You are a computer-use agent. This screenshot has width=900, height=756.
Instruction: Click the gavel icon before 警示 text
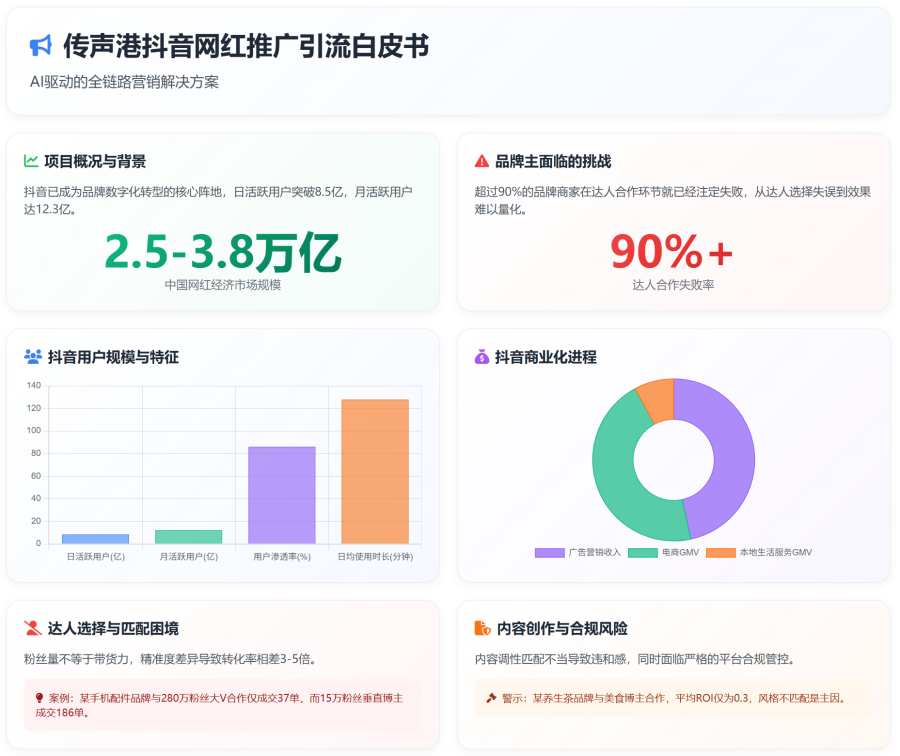click(491, 697)
